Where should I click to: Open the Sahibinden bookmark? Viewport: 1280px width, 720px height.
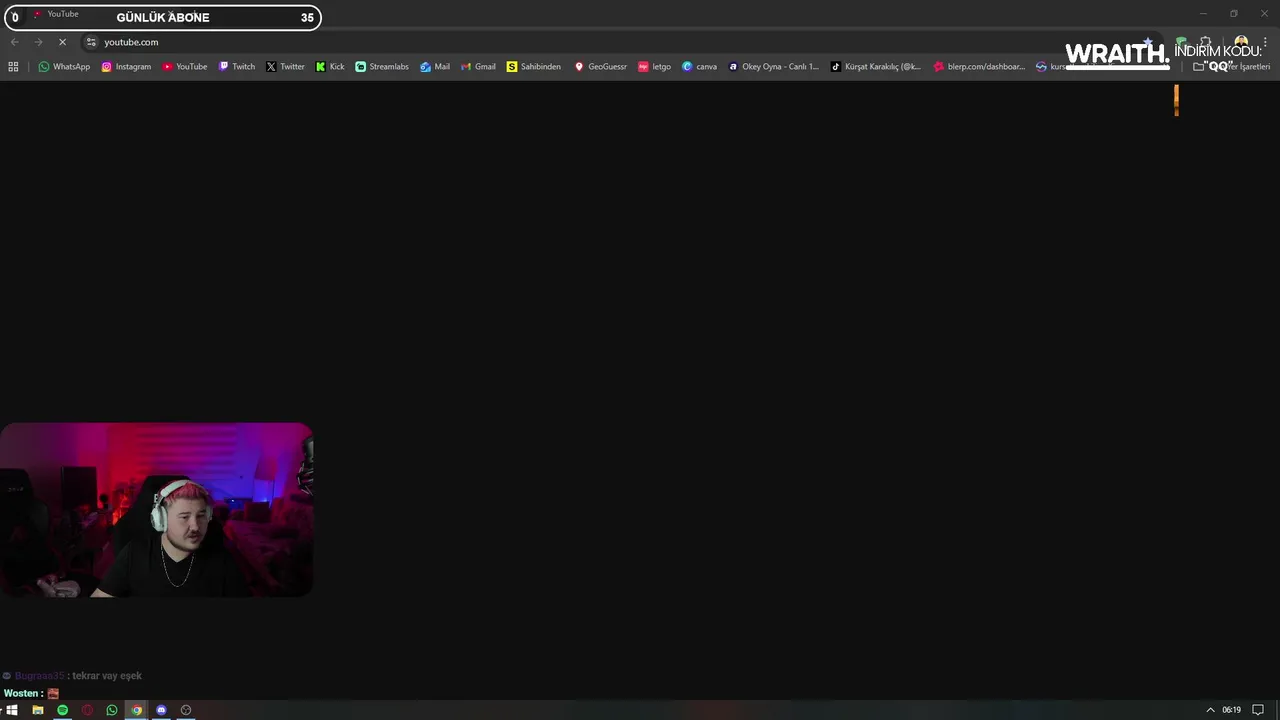534,67
